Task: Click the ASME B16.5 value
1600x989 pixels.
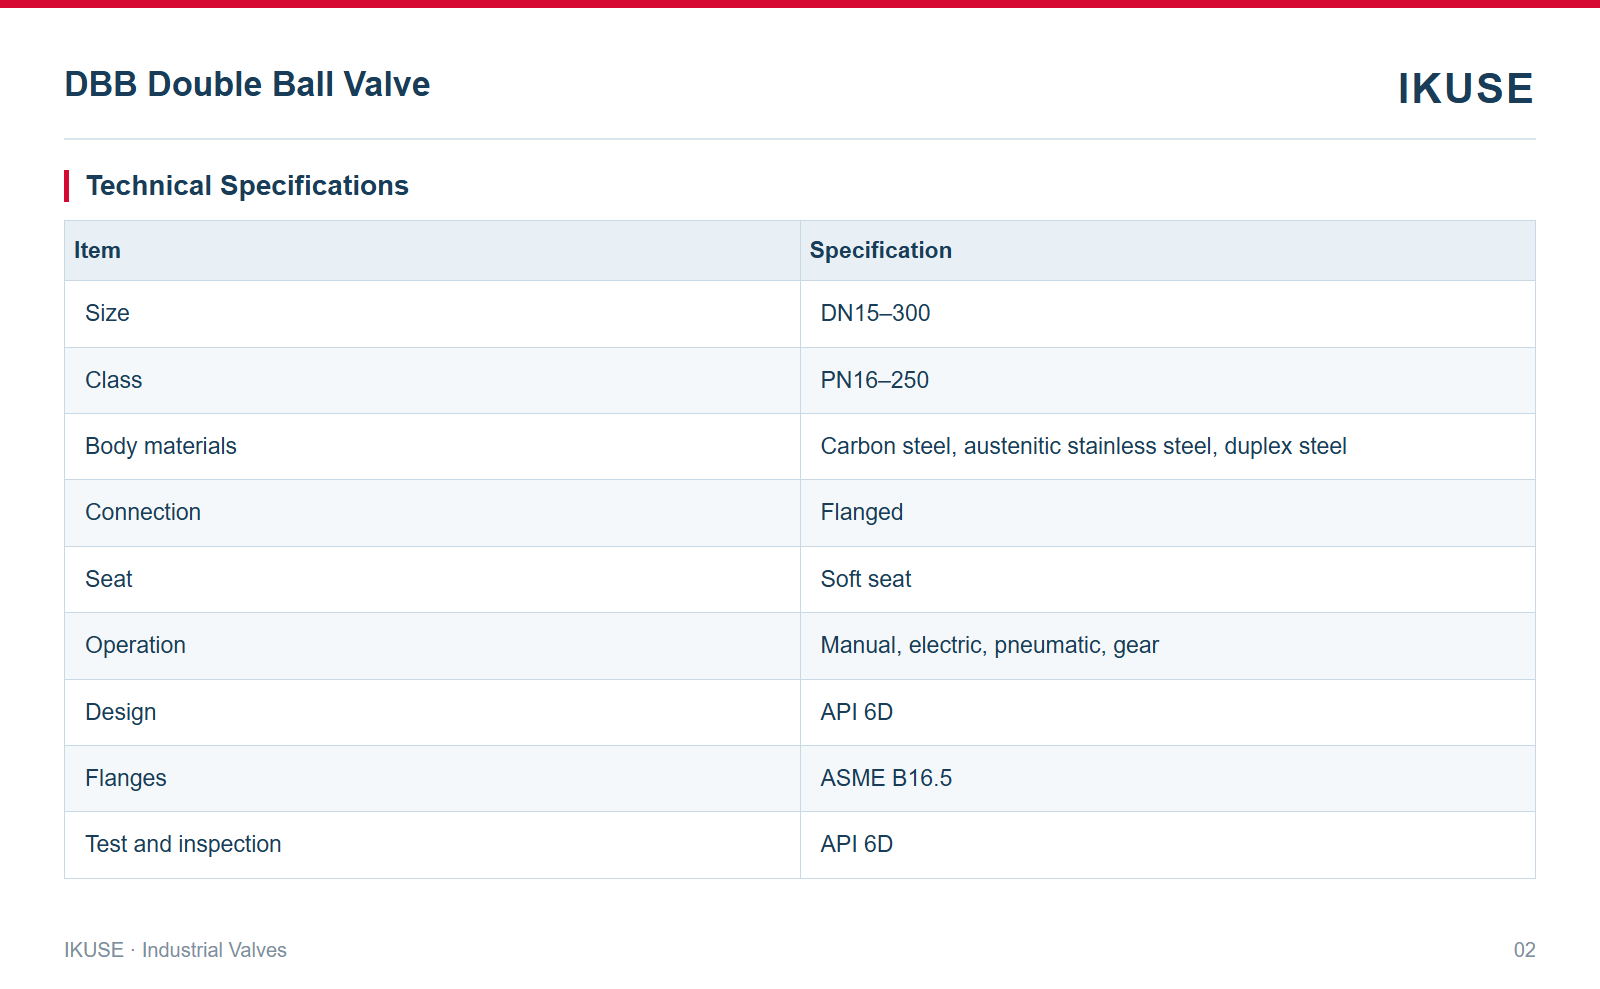Action: 886,778
